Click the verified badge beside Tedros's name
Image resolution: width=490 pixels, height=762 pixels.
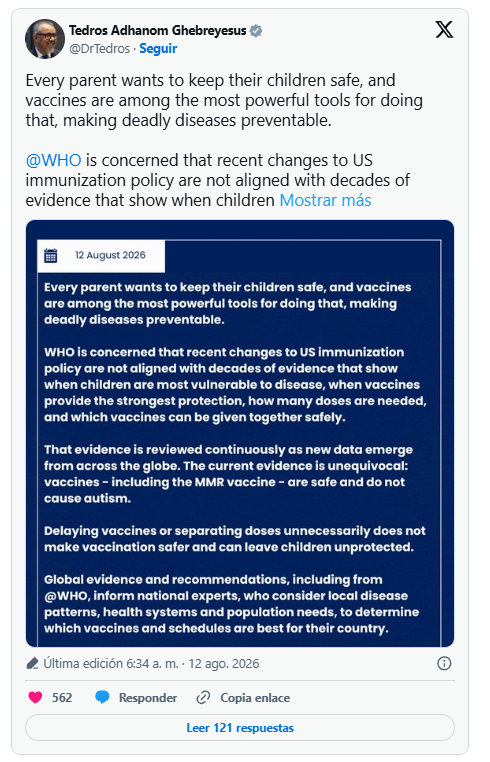tap(256, 31)
